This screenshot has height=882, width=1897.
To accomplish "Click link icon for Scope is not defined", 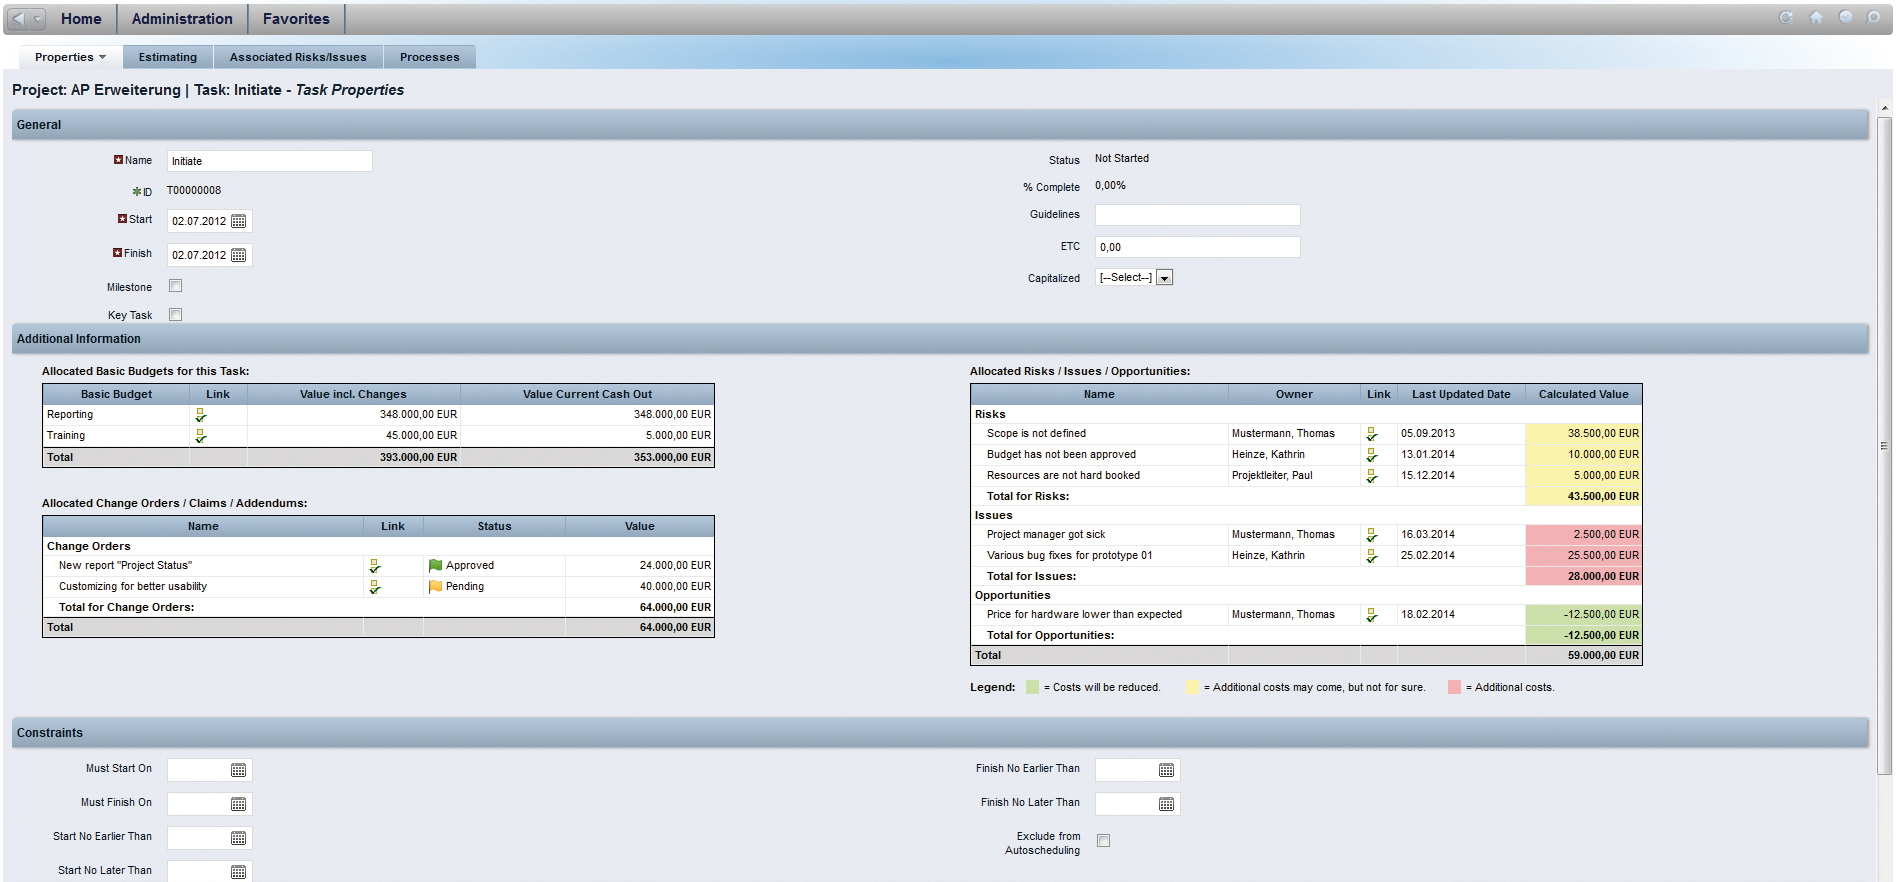I will click(1372, 434).
